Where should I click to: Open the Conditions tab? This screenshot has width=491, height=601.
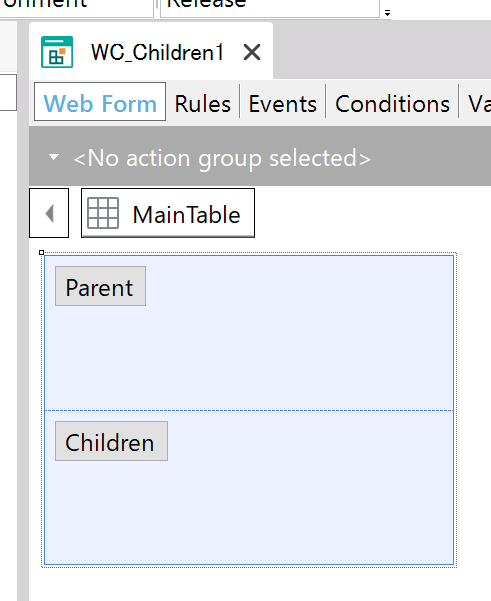pyautogui.click(x=392, y=104)
